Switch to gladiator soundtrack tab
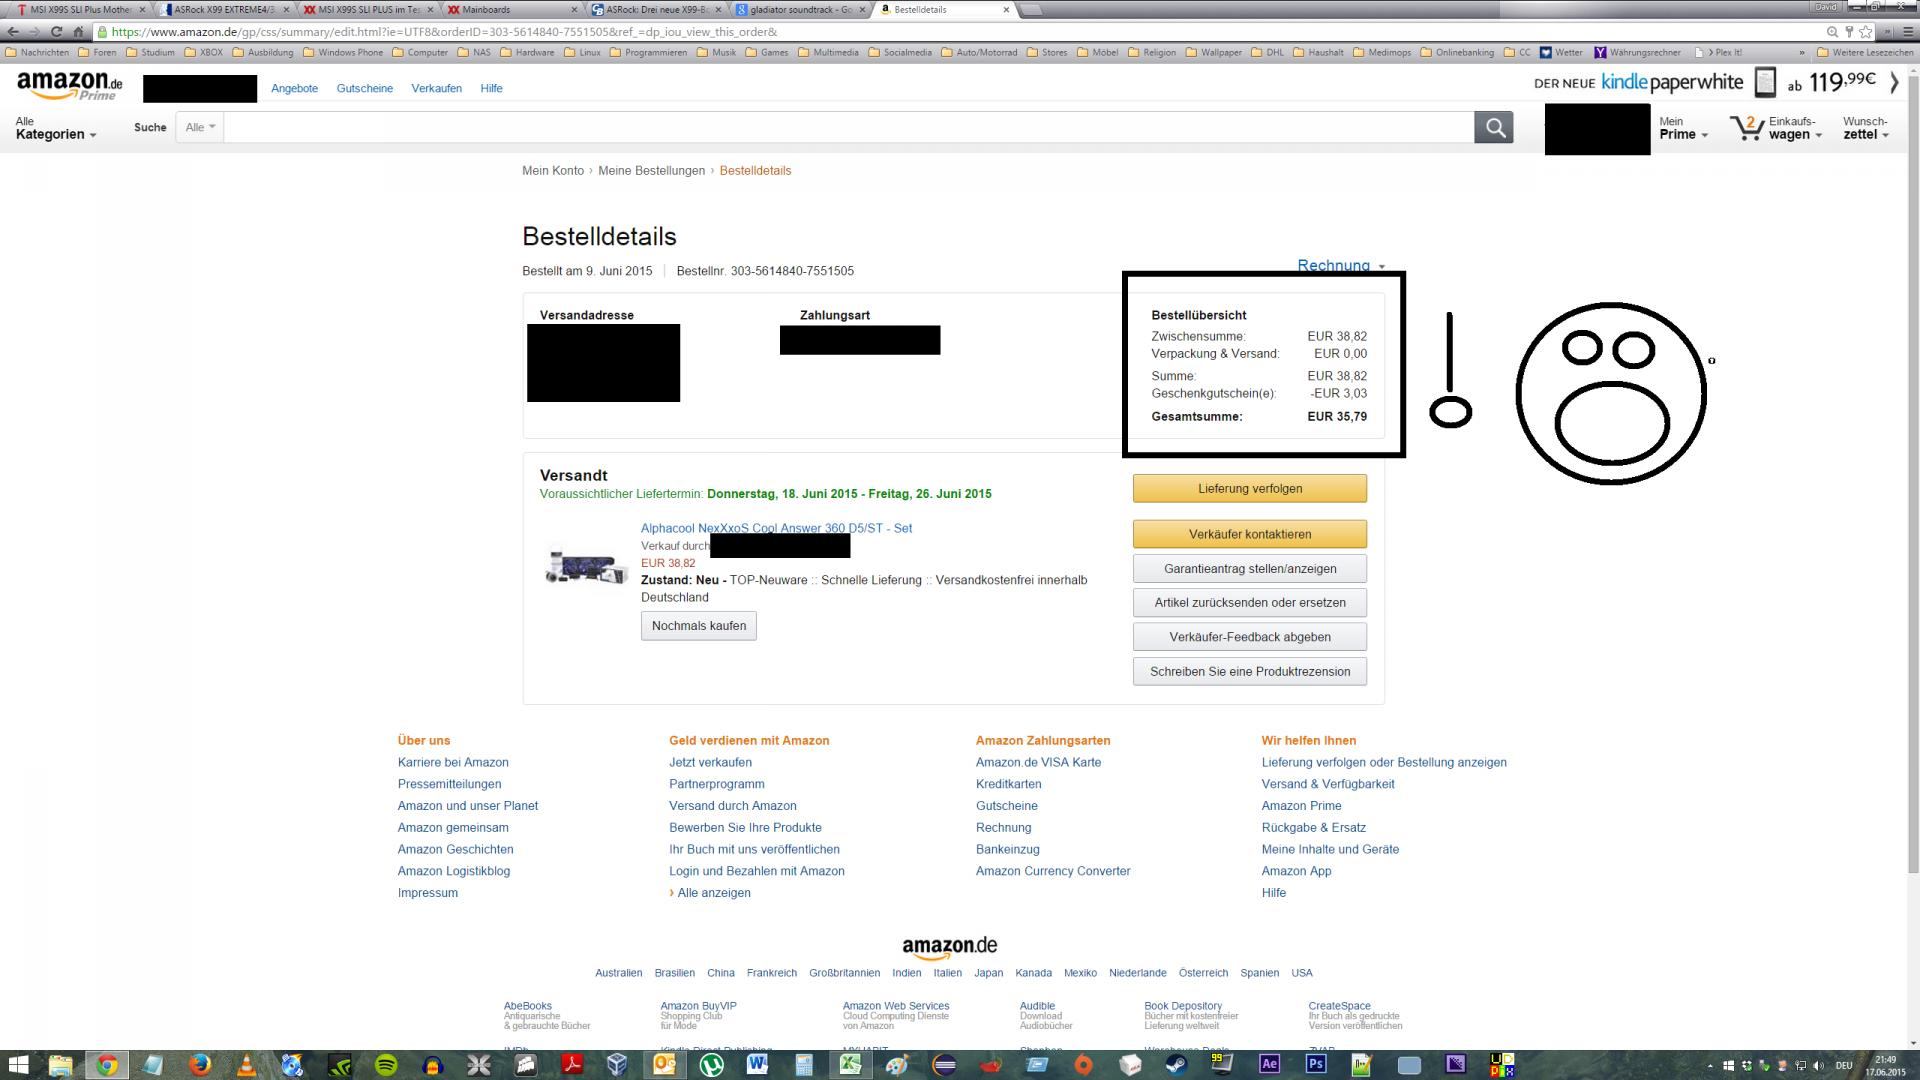The width and height of the screenshot is (1920, 1080). pos(800,10)
